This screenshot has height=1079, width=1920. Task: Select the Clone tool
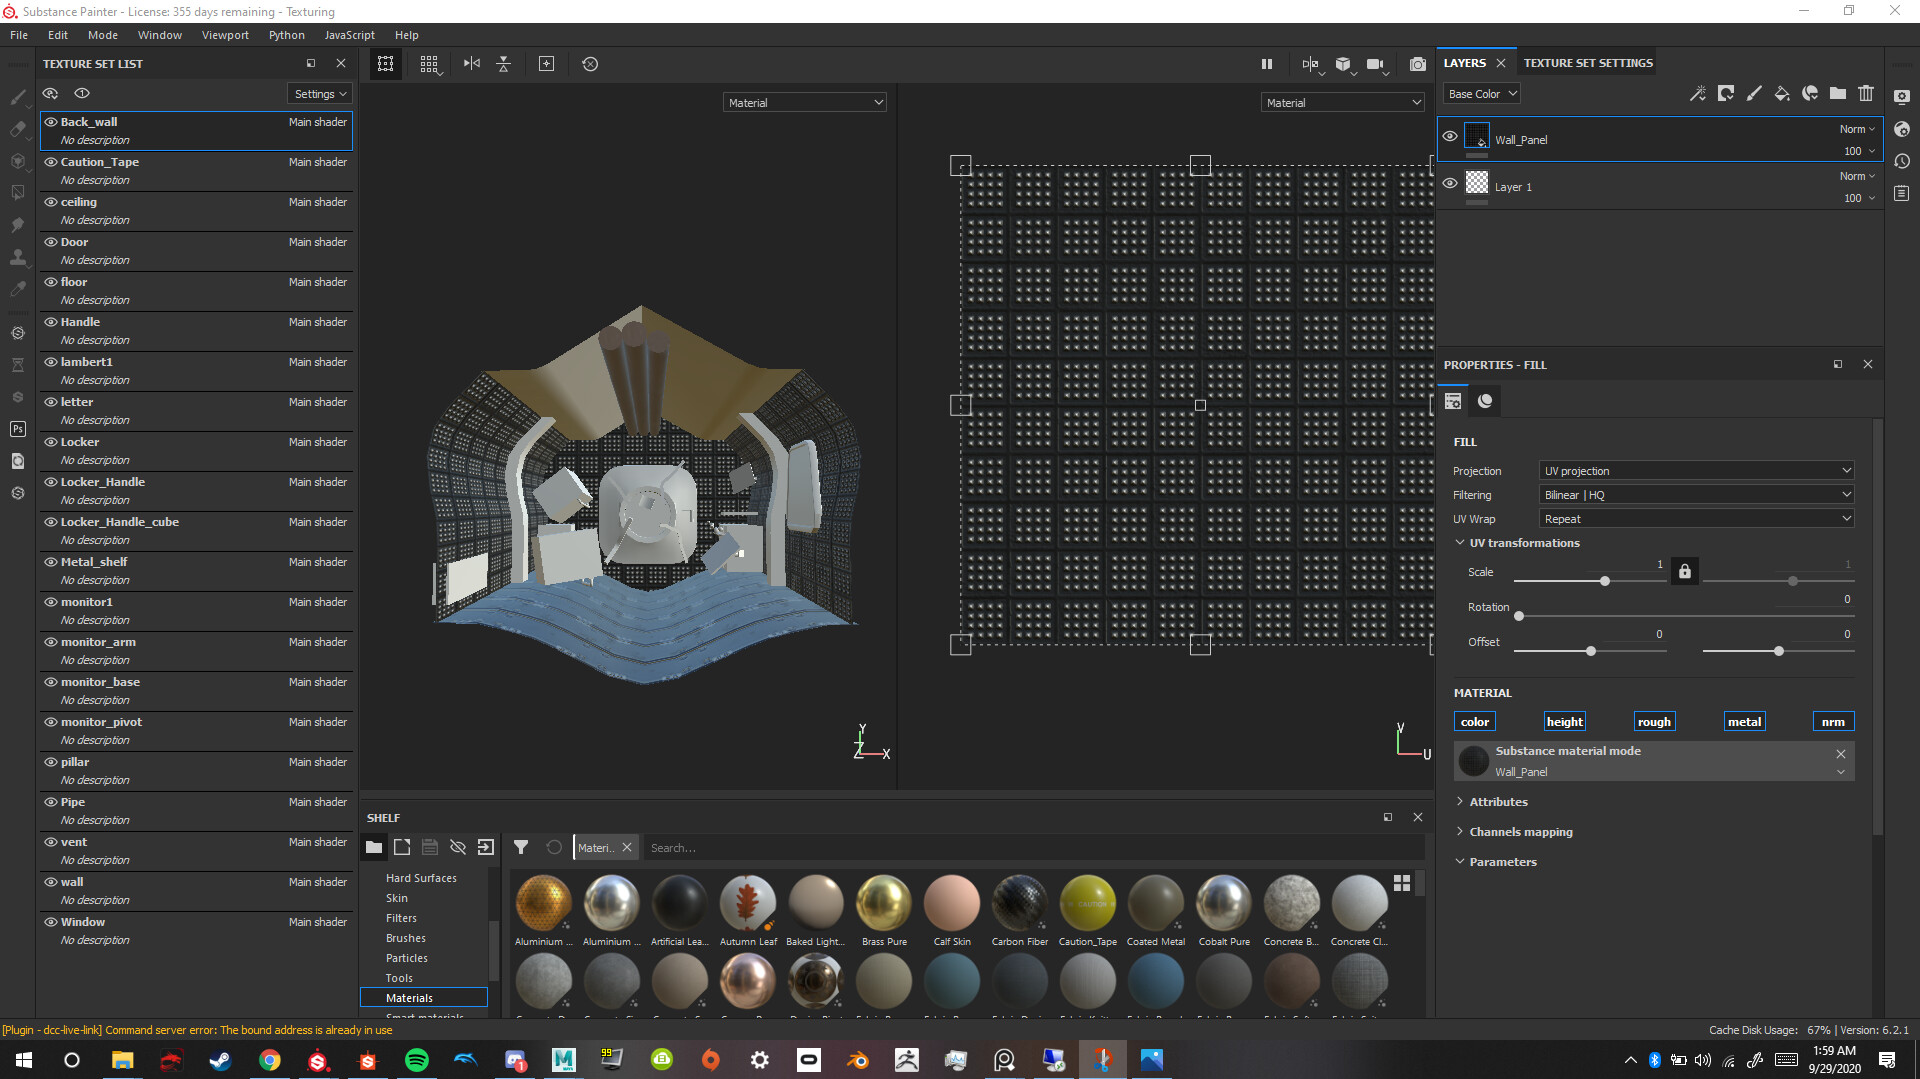point(17,256)
